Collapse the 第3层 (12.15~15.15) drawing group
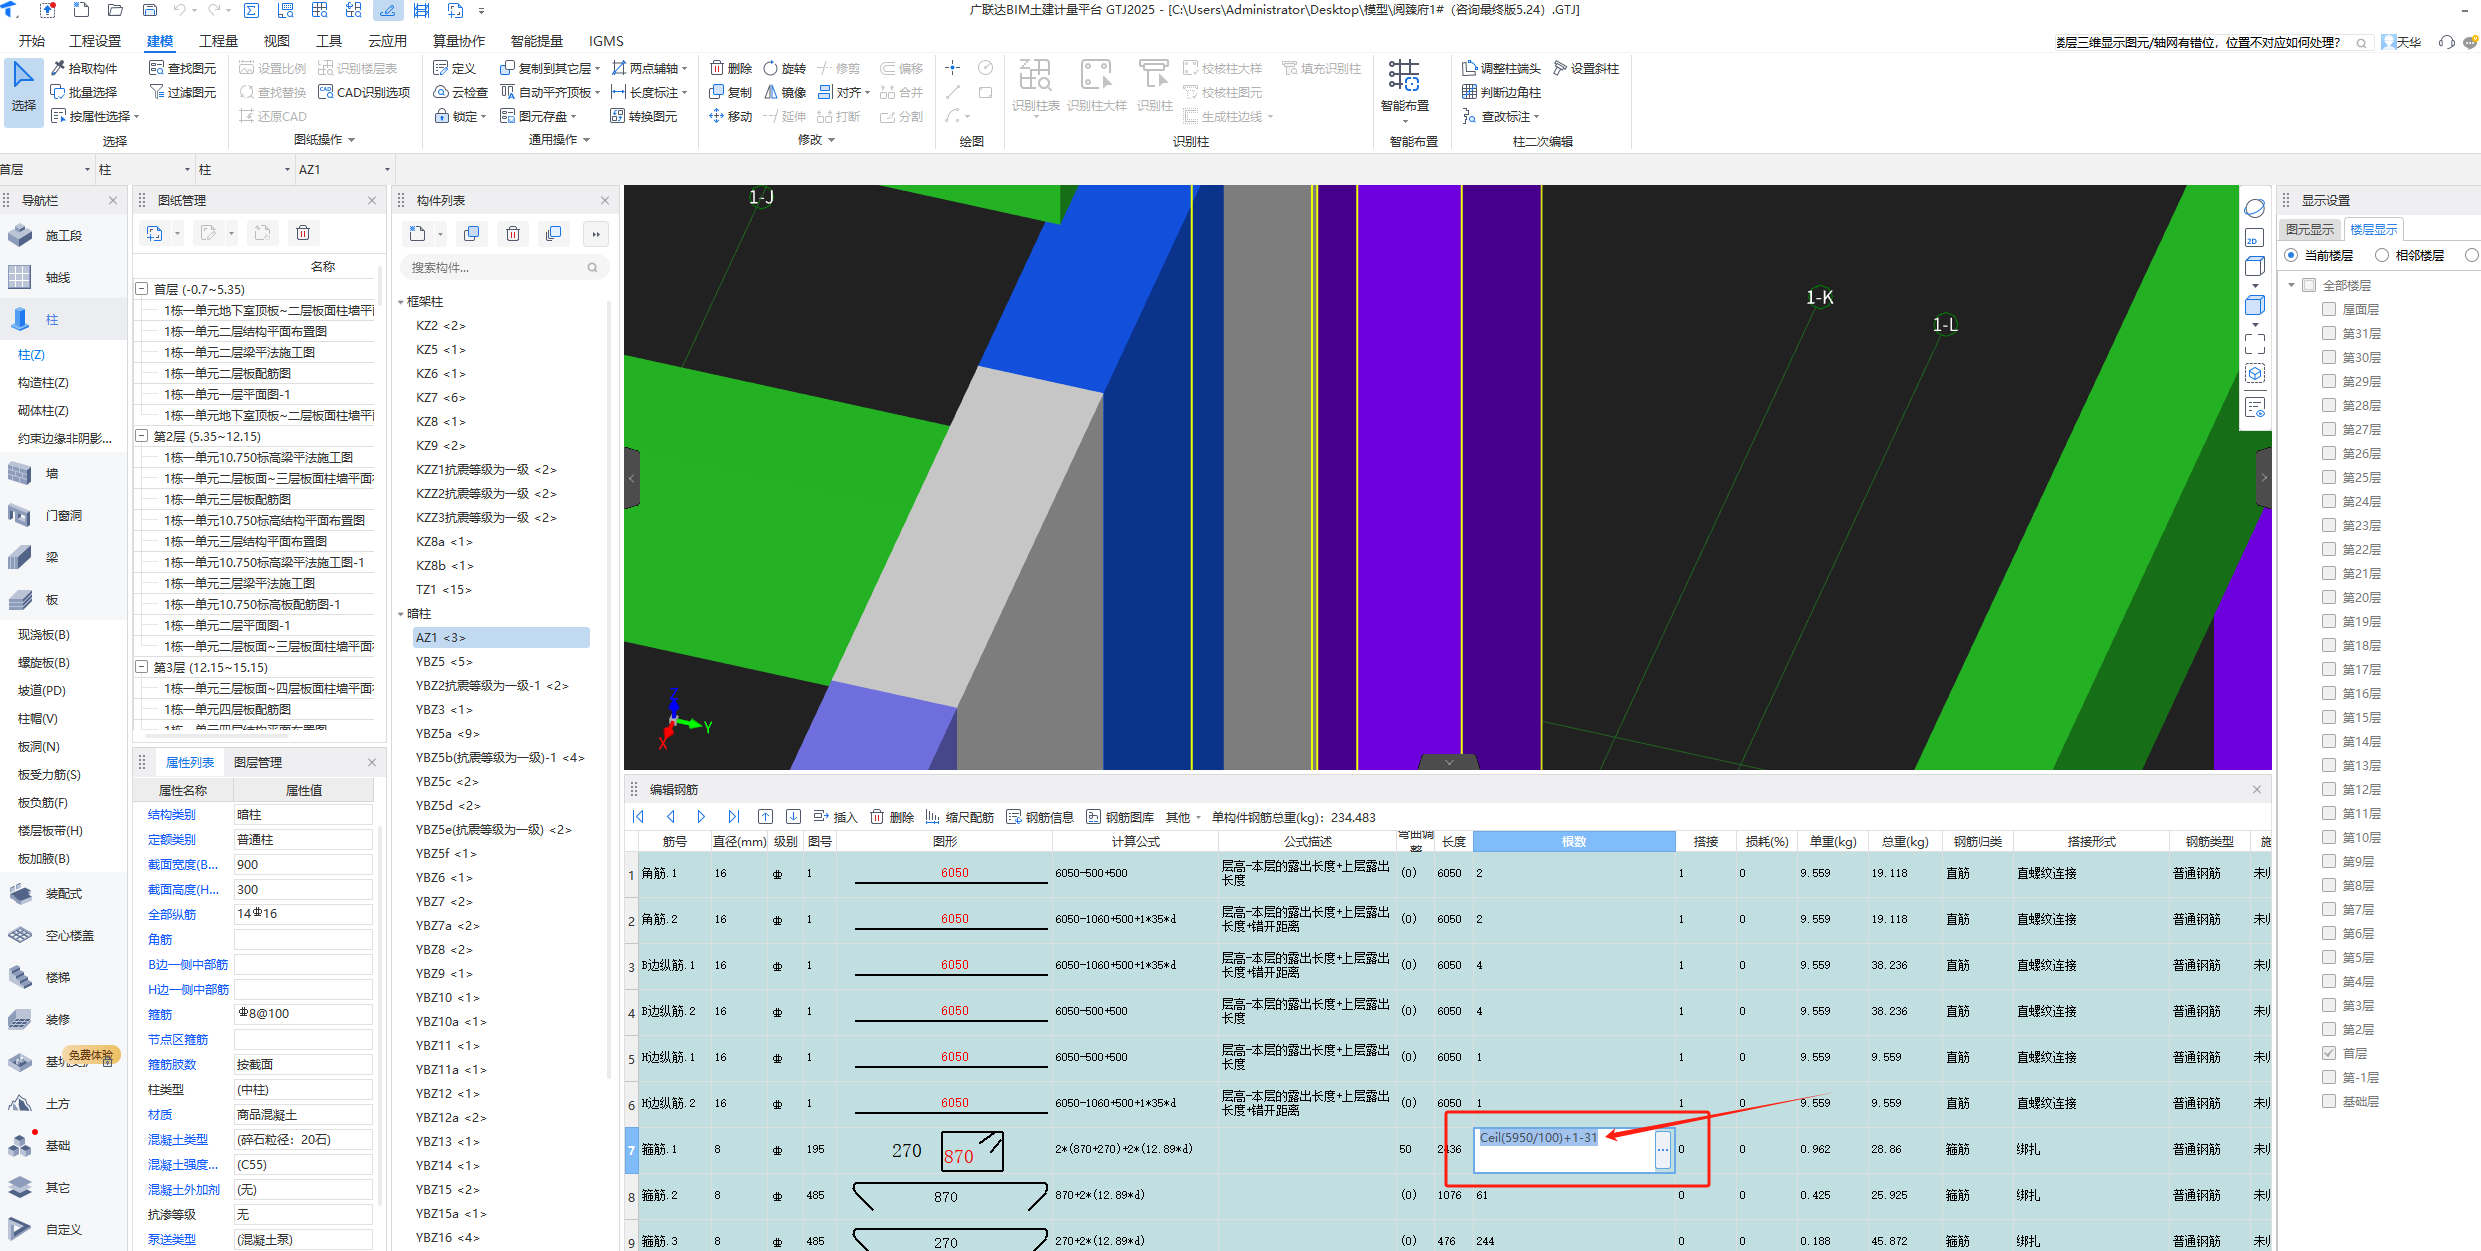The image size is (2481, 1251). [x=142, y=667]
